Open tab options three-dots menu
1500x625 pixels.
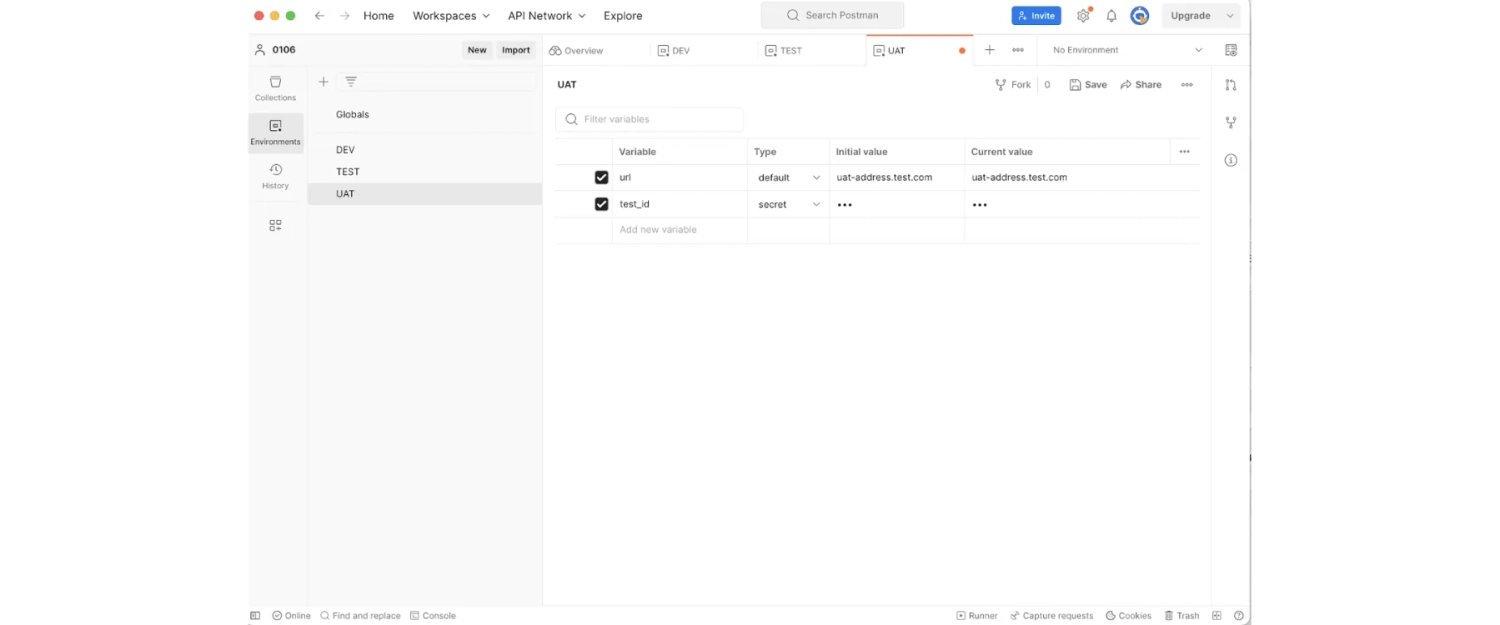click(1017, 50)
